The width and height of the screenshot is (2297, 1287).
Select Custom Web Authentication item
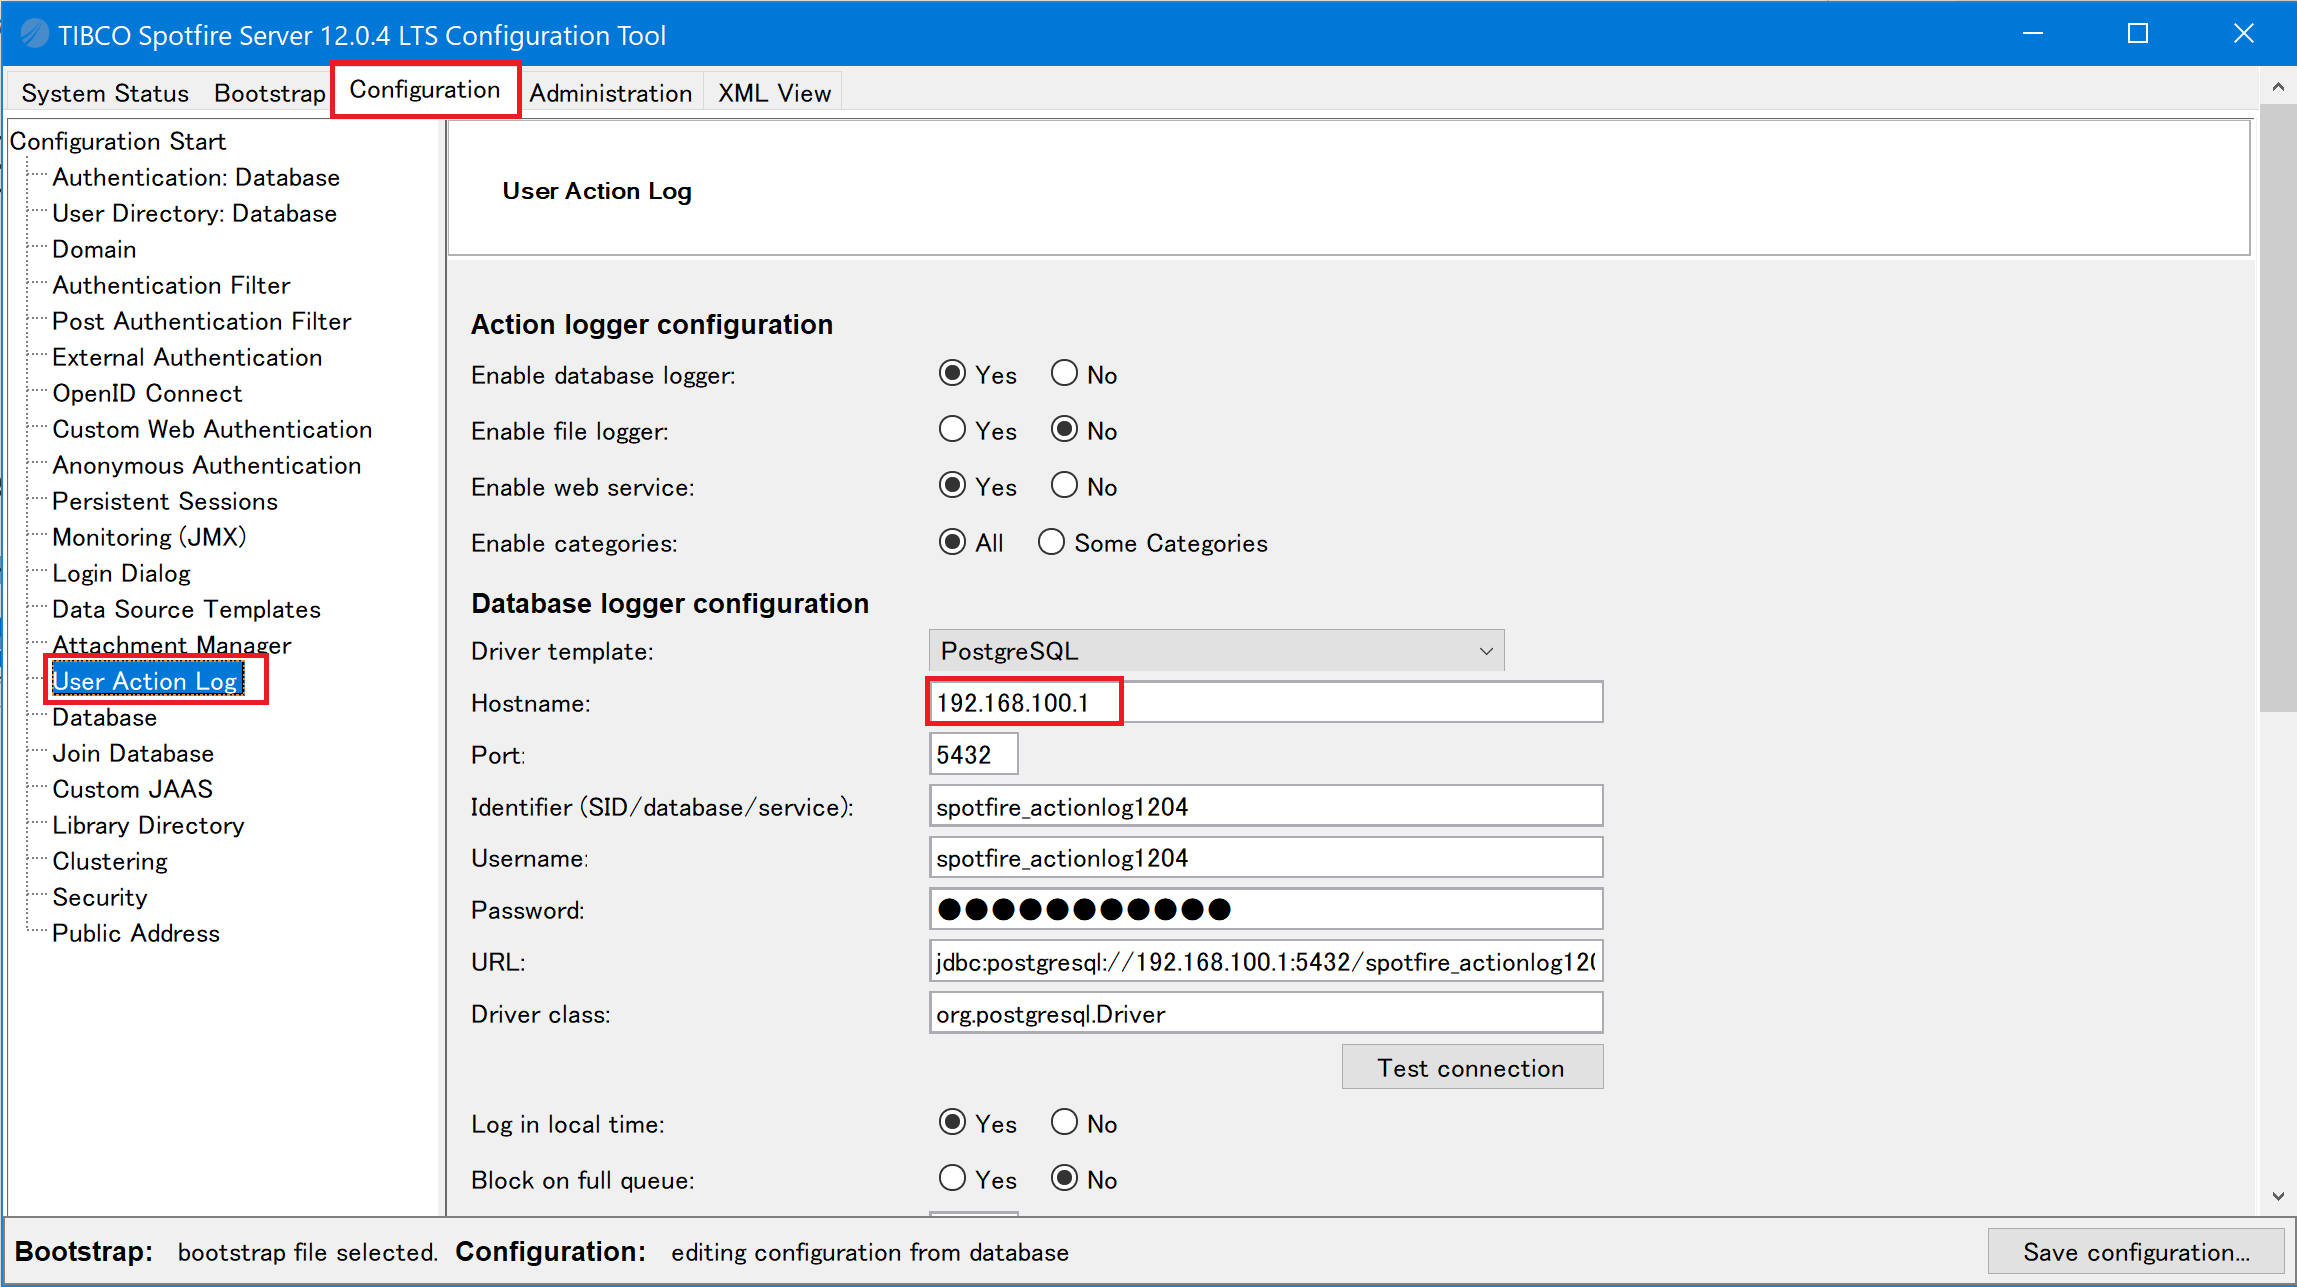[212, 429]
